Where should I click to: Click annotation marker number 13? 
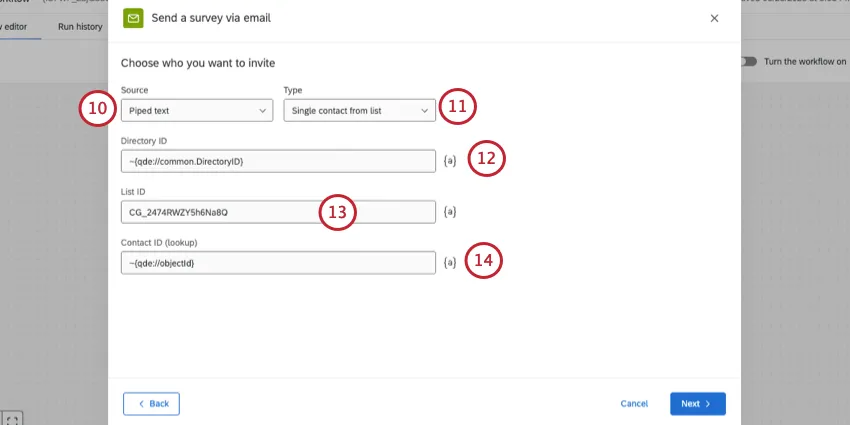coord(338,212)
